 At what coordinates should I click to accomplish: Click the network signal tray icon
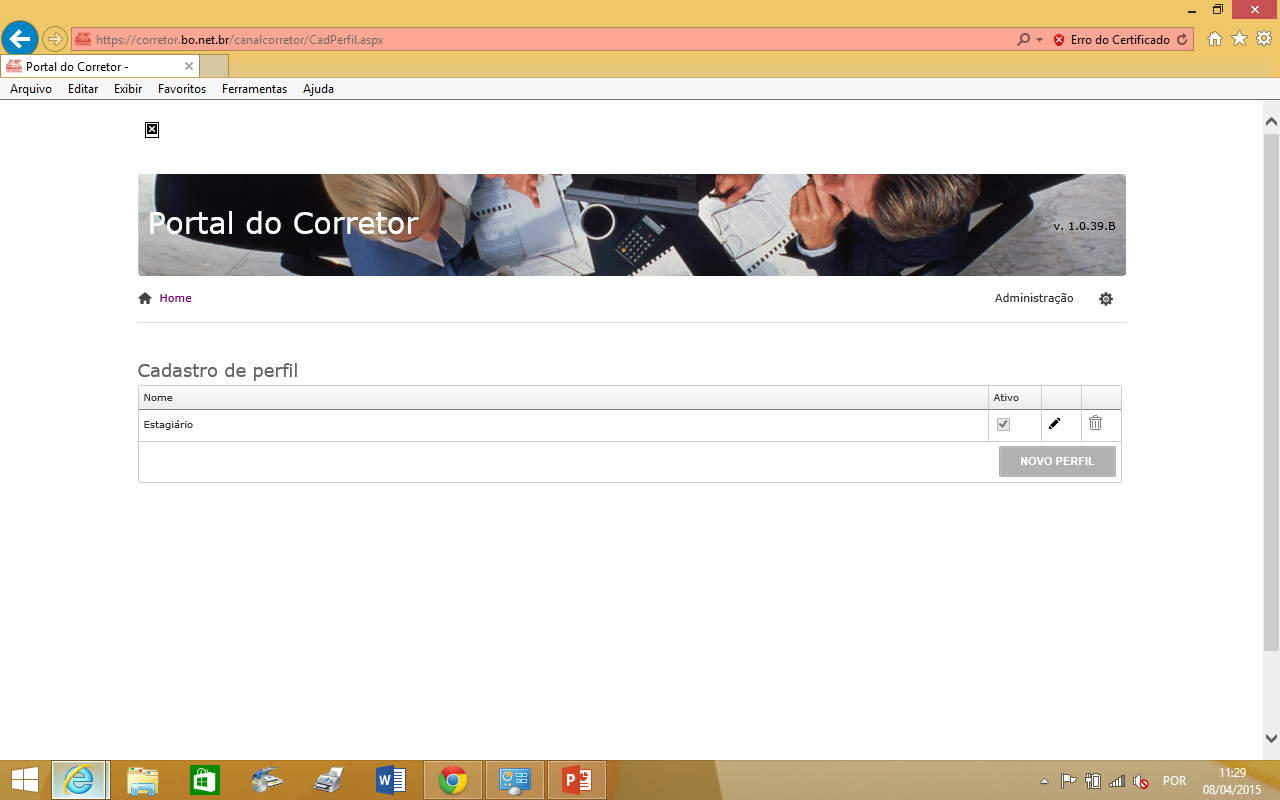[x=1117, y=781]
